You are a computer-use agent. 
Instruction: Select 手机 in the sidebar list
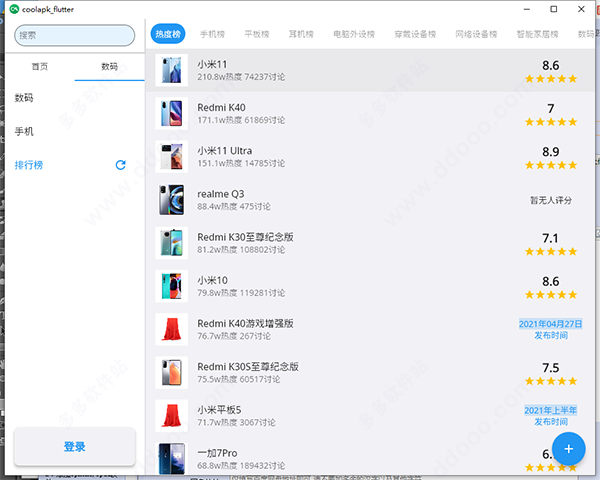(x=24, y=132)
